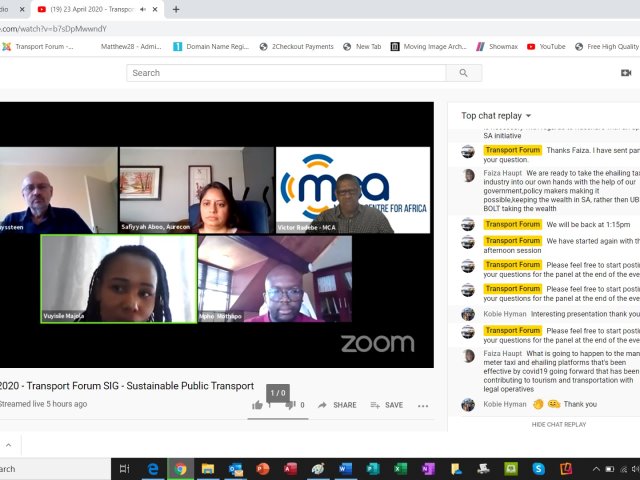Open Word from the taskbar
The height and width of the screenshot is (480, 640).
[346, 469]
